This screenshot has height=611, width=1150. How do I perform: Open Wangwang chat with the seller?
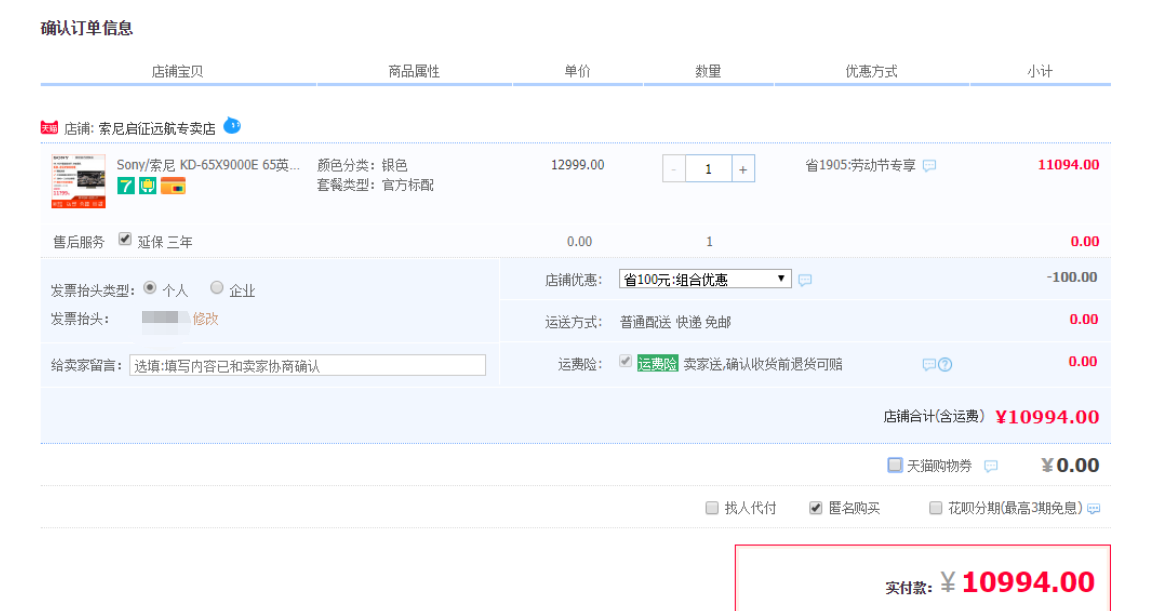tap(232, 125)
